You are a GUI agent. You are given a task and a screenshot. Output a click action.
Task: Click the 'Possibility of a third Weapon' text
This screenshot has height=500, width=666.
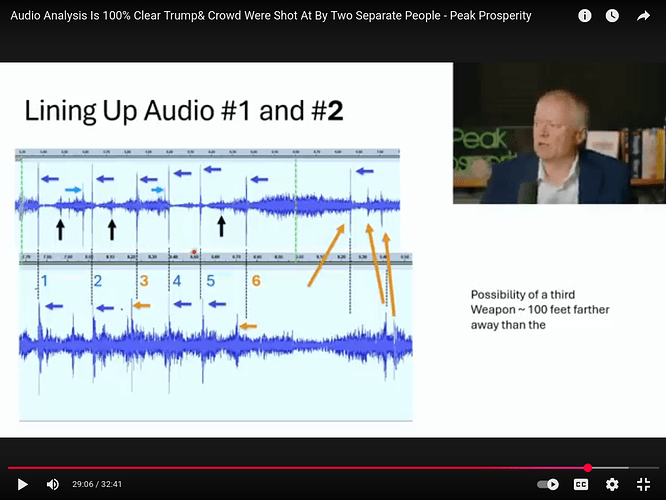539,309
